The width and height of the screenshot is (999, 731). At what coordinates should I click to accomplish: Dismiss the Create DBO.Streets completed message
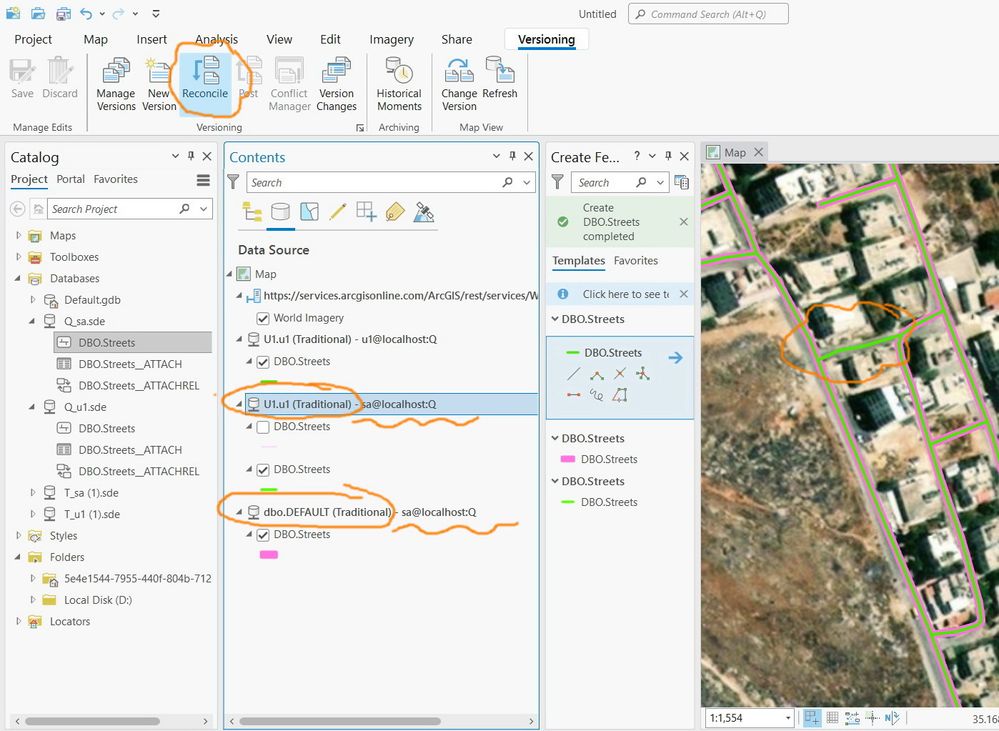[684, 222]
